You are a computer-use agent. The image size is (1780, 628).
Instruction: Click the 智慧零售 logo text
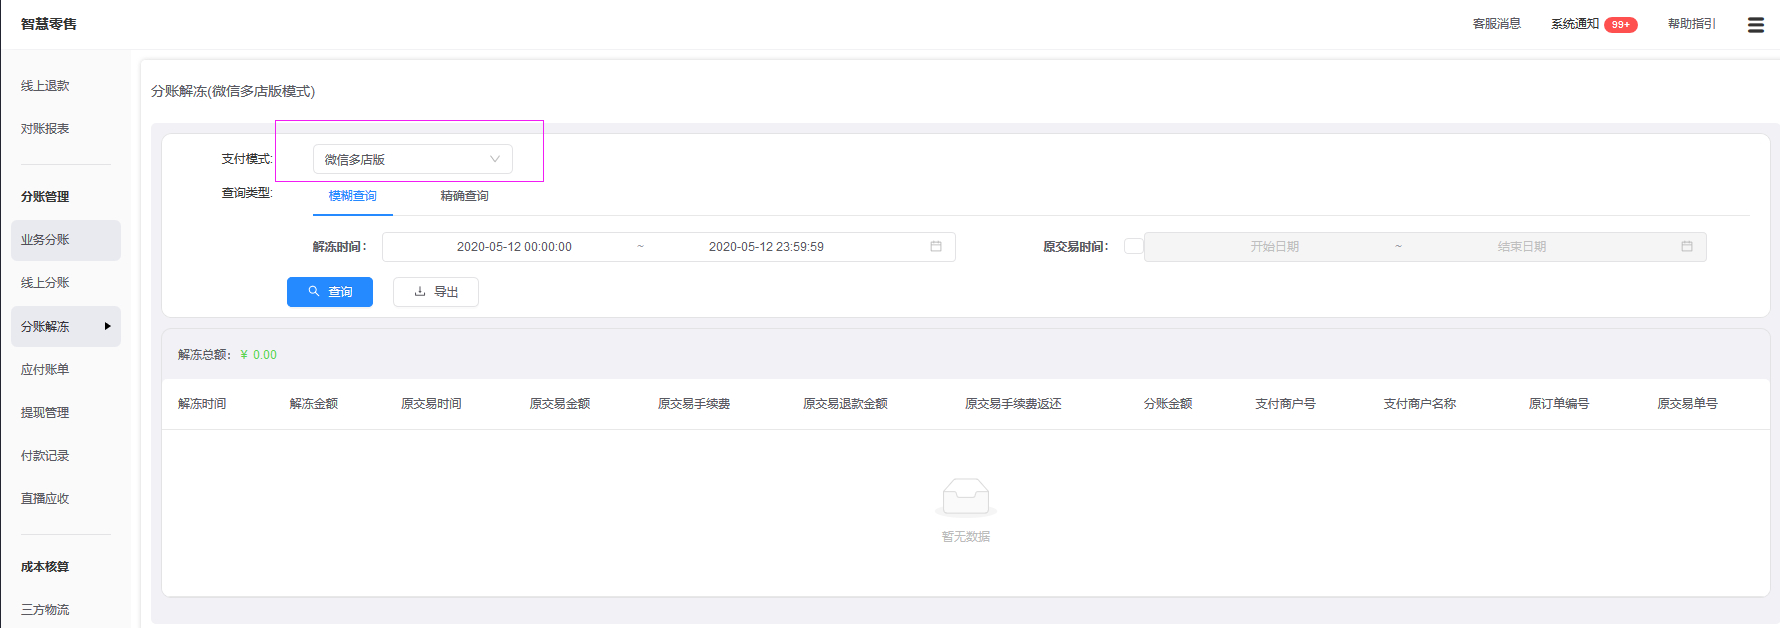49,24
